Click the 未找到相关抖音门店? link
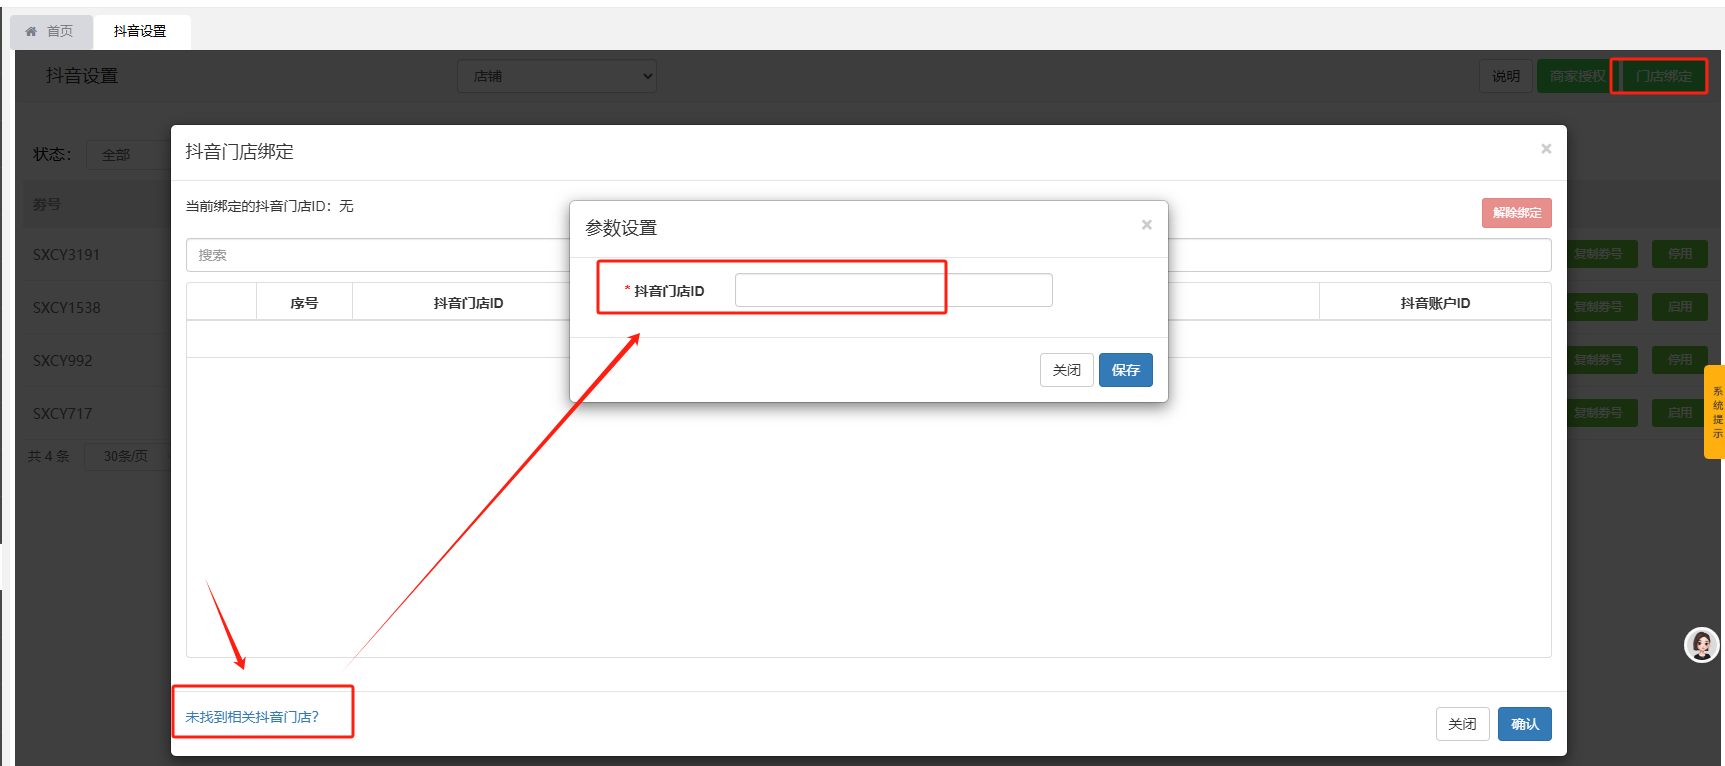This screenshot has height=766, width=1725. pos(252,717)
